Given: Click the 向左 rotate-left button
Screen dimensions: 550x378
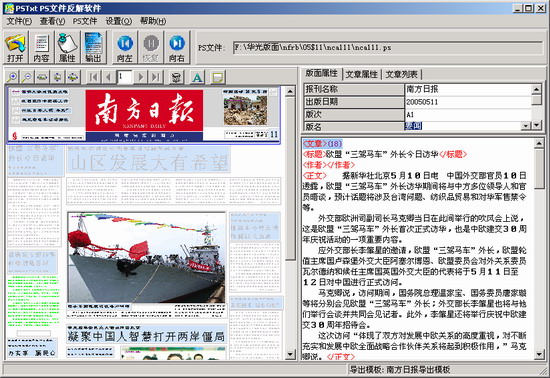Looking at the screenshot, I should (125, 47).
